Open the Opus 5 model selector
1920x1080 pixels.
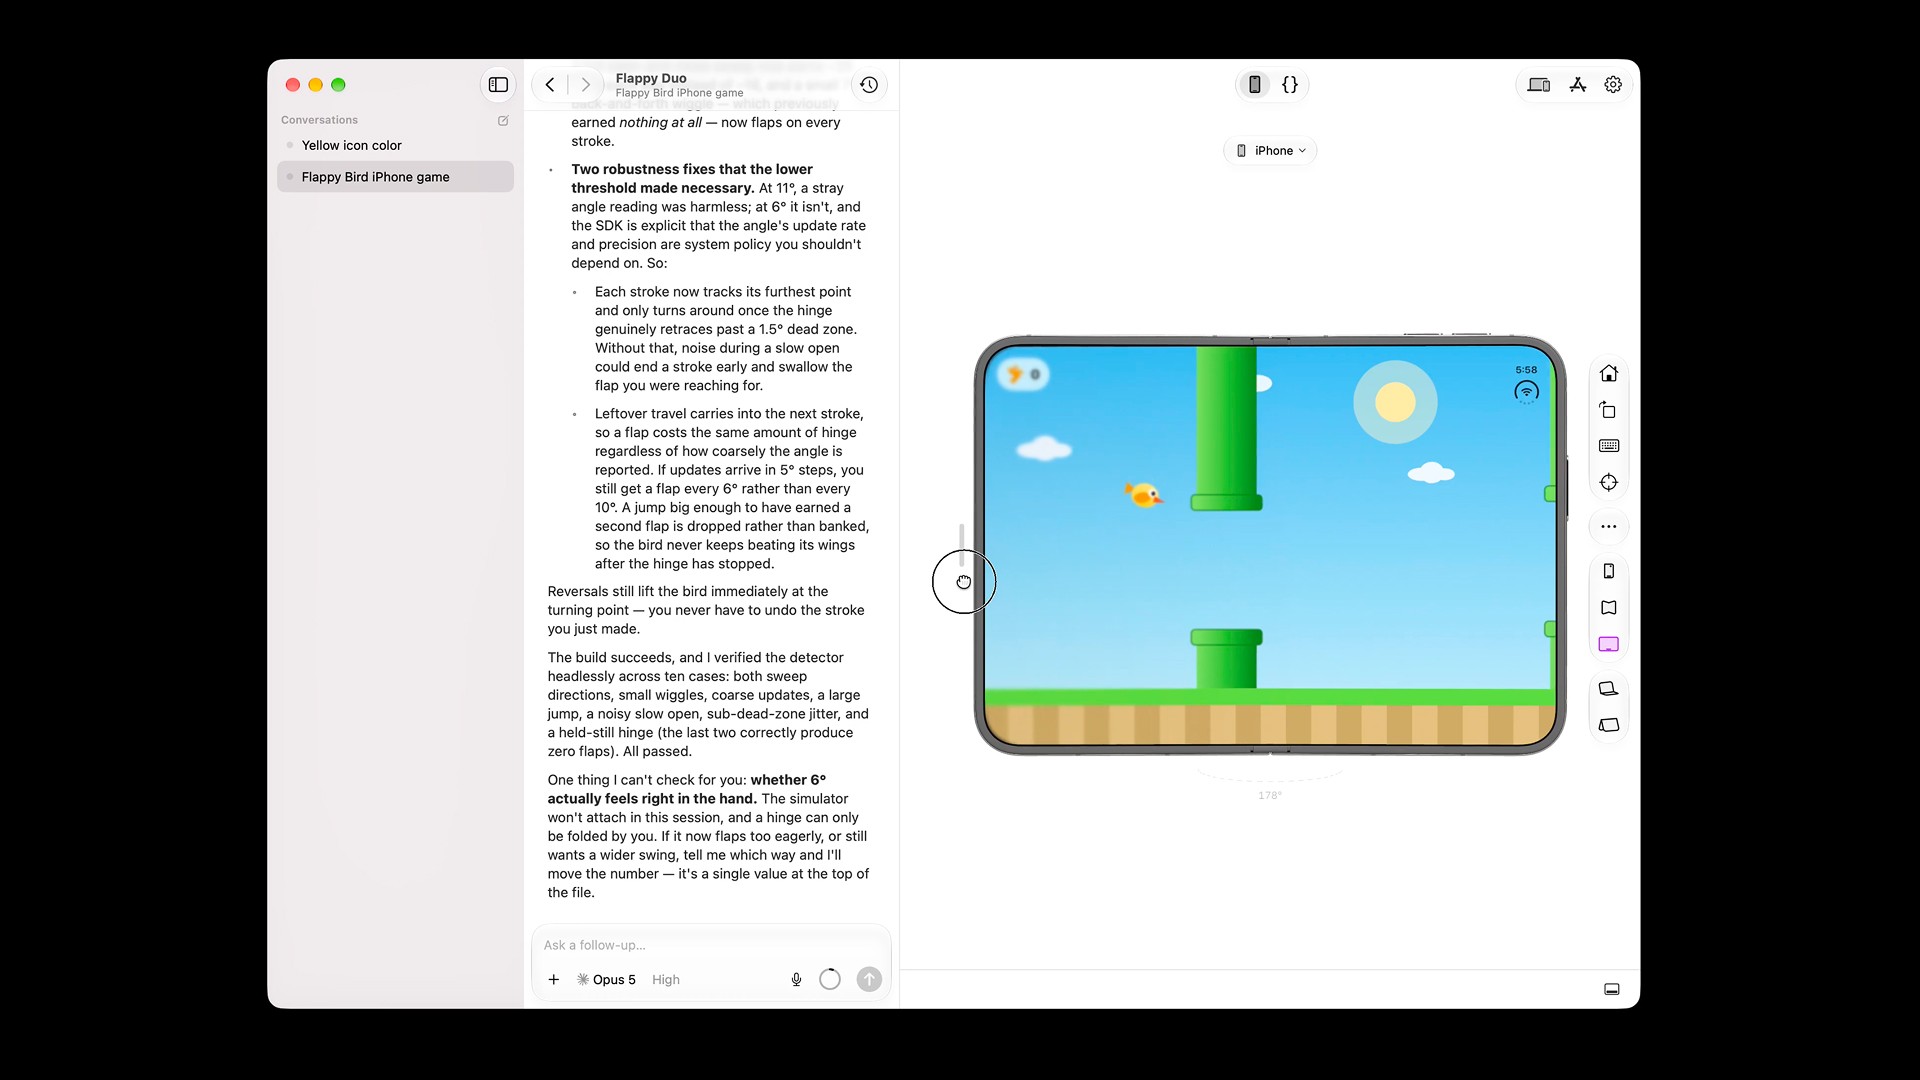click(x=606, y=980)
